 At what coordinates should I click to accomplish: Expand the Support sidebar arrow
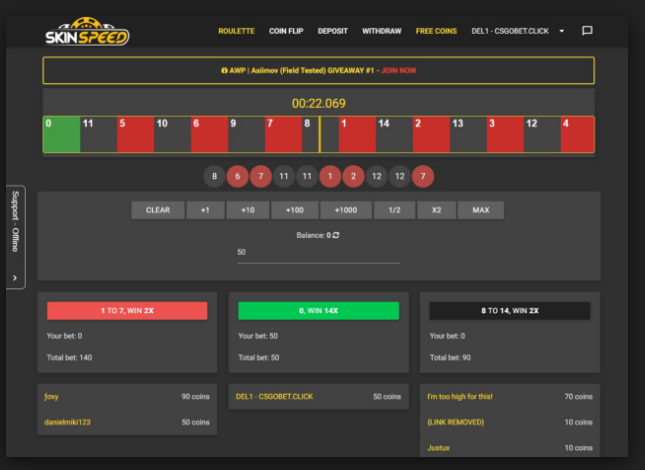click(x=15, y=278)
